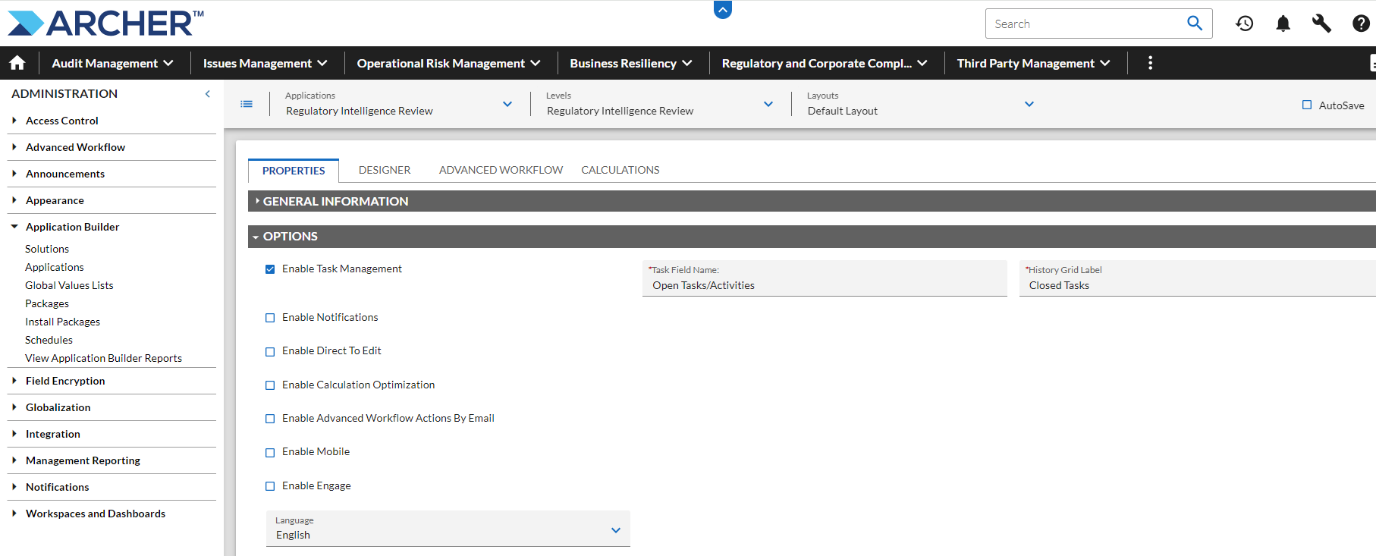
Task: Open Schedules link in sidebar
Action: point(49,340)
